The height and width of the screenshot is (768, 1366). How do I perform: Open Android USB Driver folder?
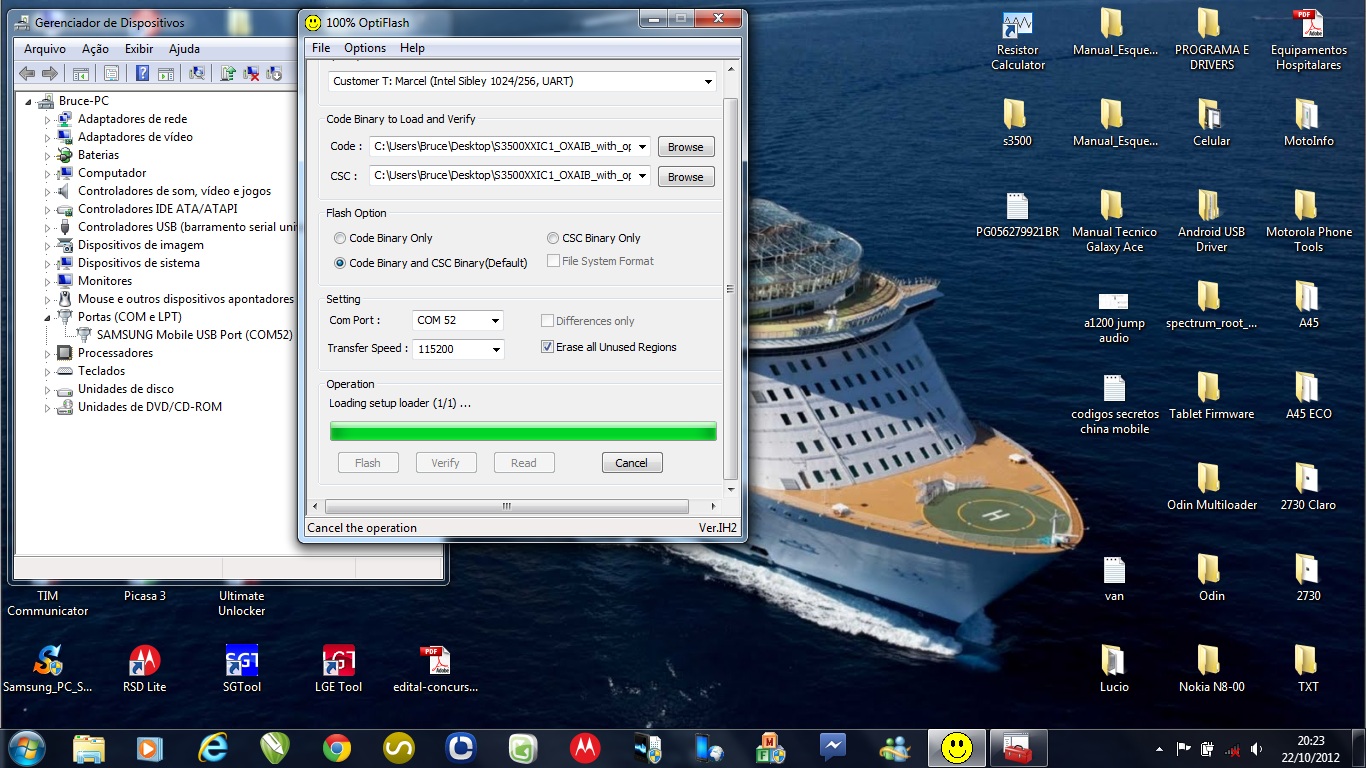(x=1211, y=222)
